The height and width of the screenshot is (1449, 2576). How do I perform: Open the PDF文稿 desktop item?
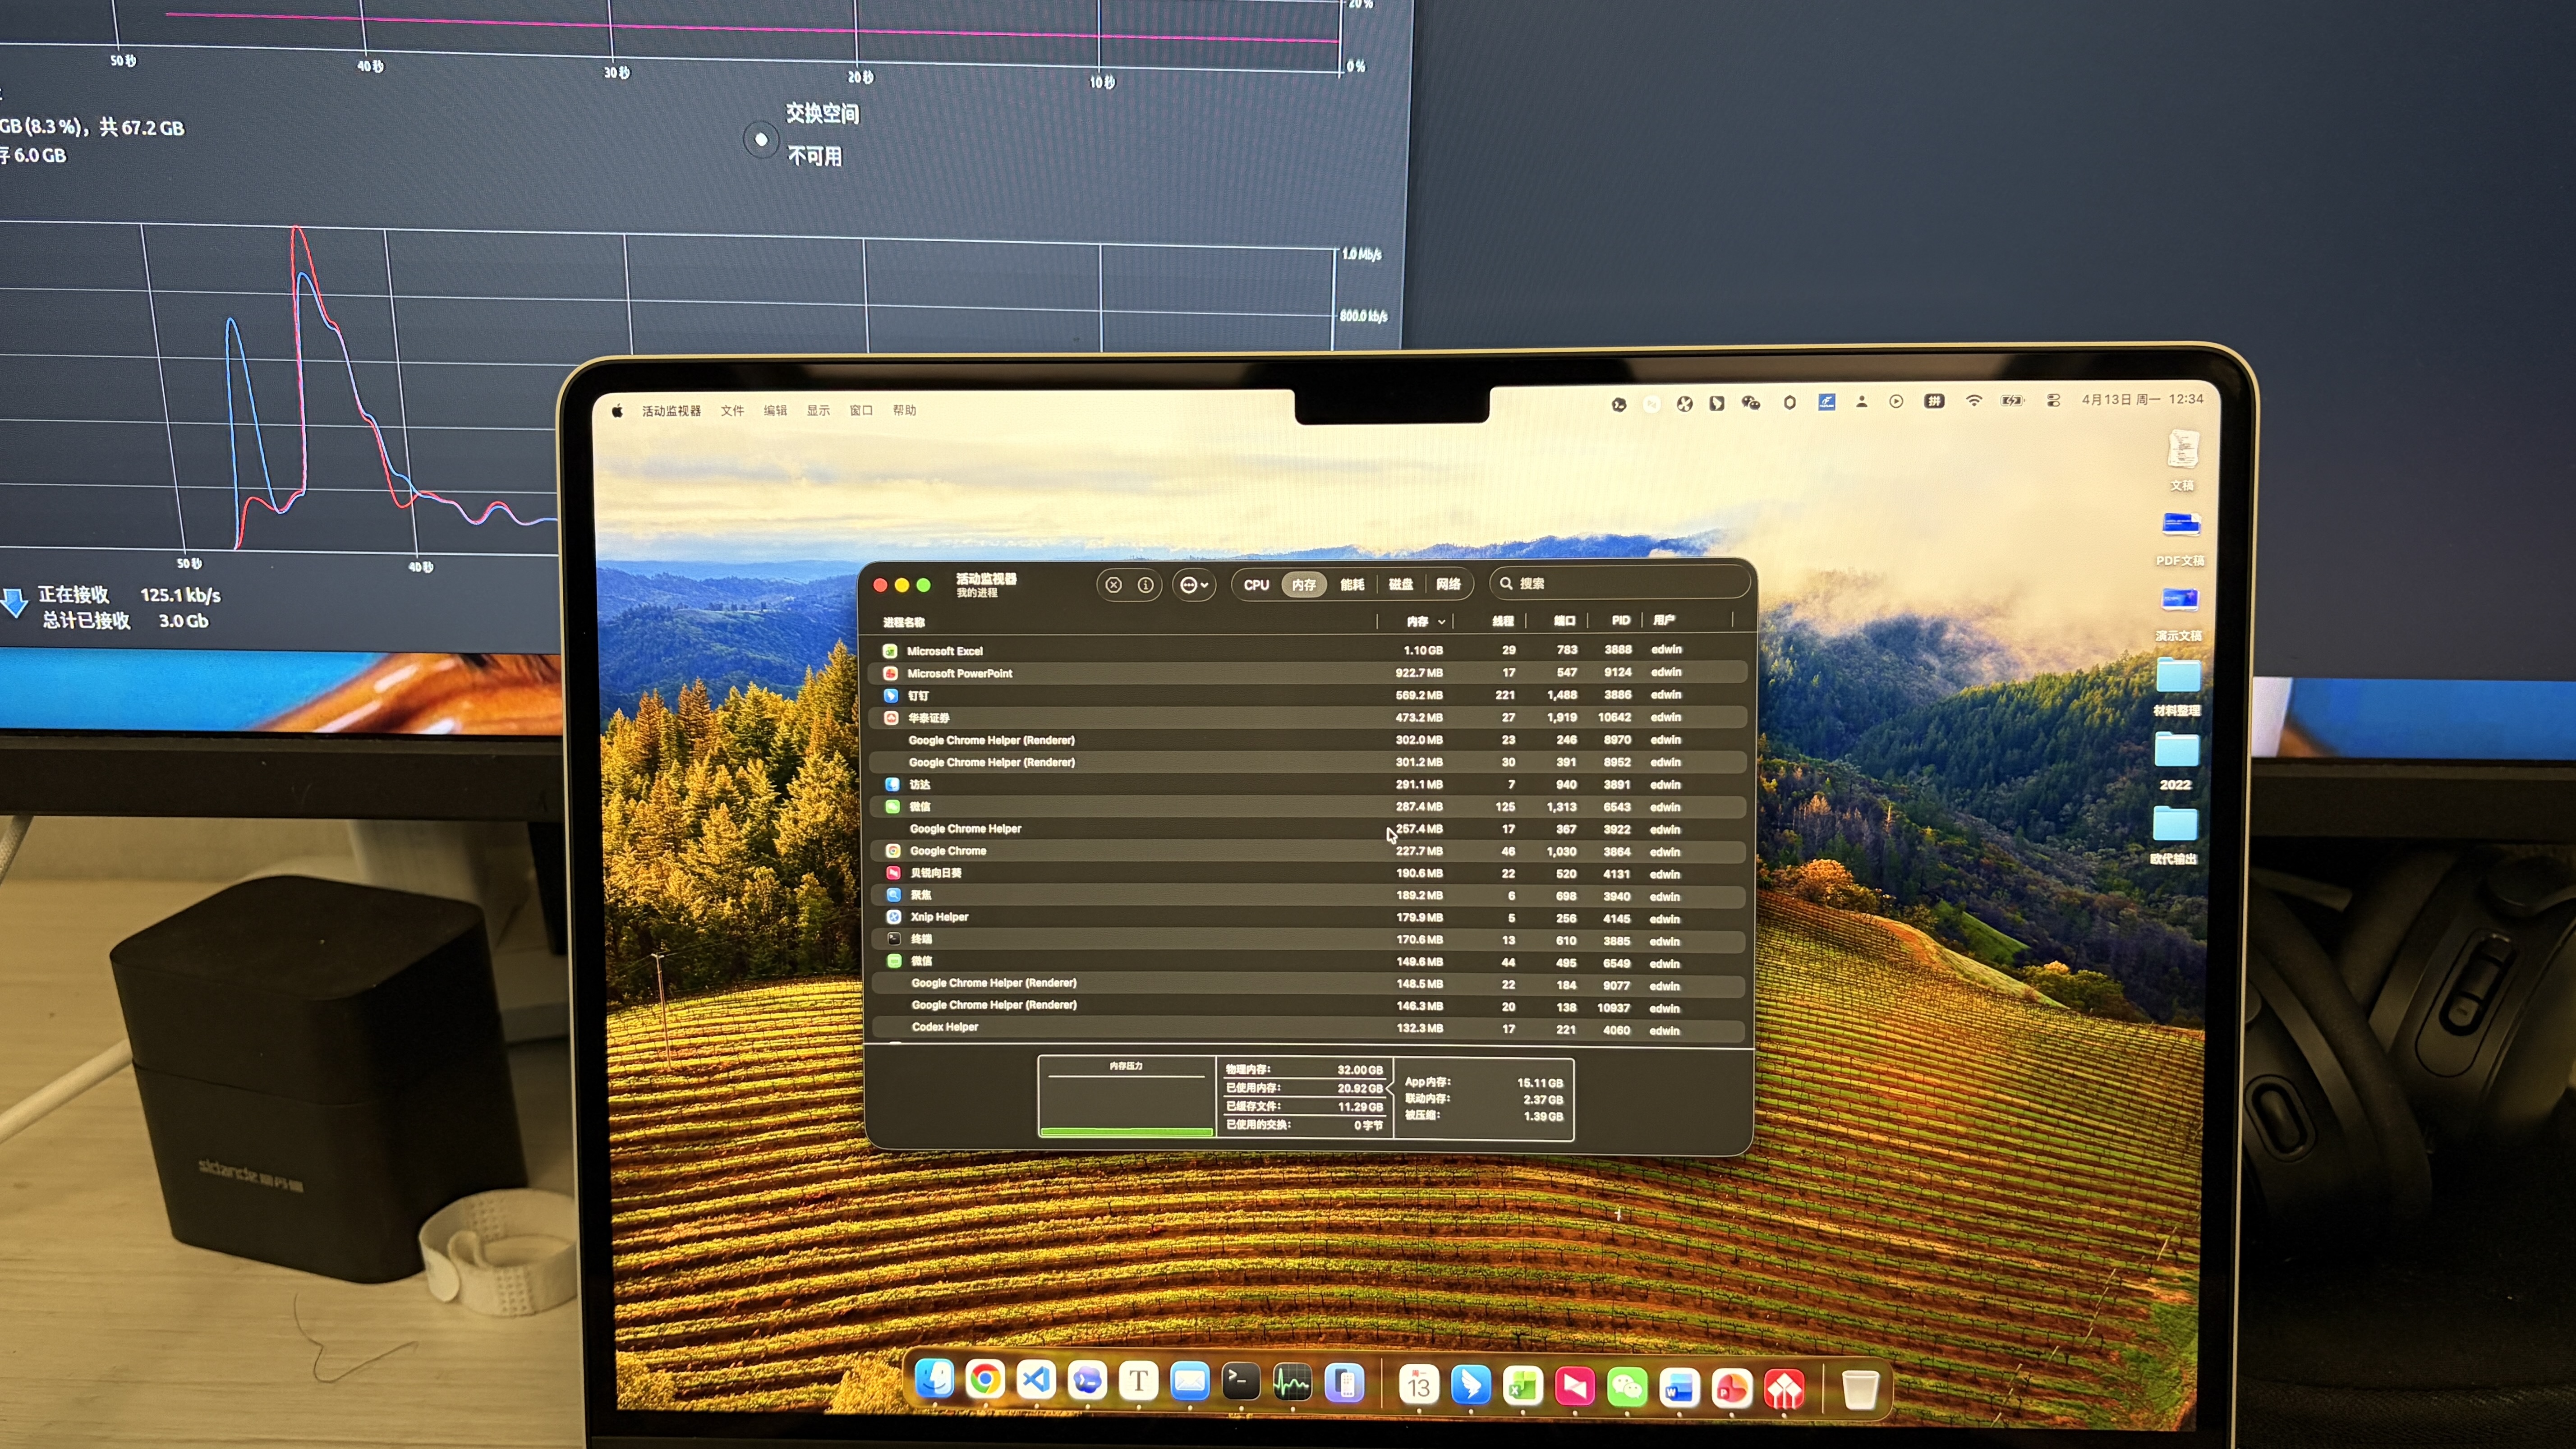pos(2181,539)
